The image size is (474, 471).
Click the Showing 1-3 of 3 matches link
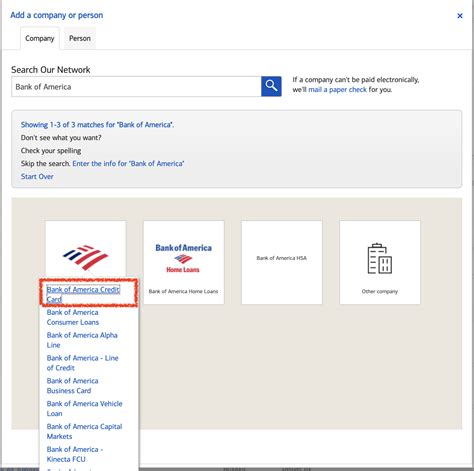coord(97,125)
